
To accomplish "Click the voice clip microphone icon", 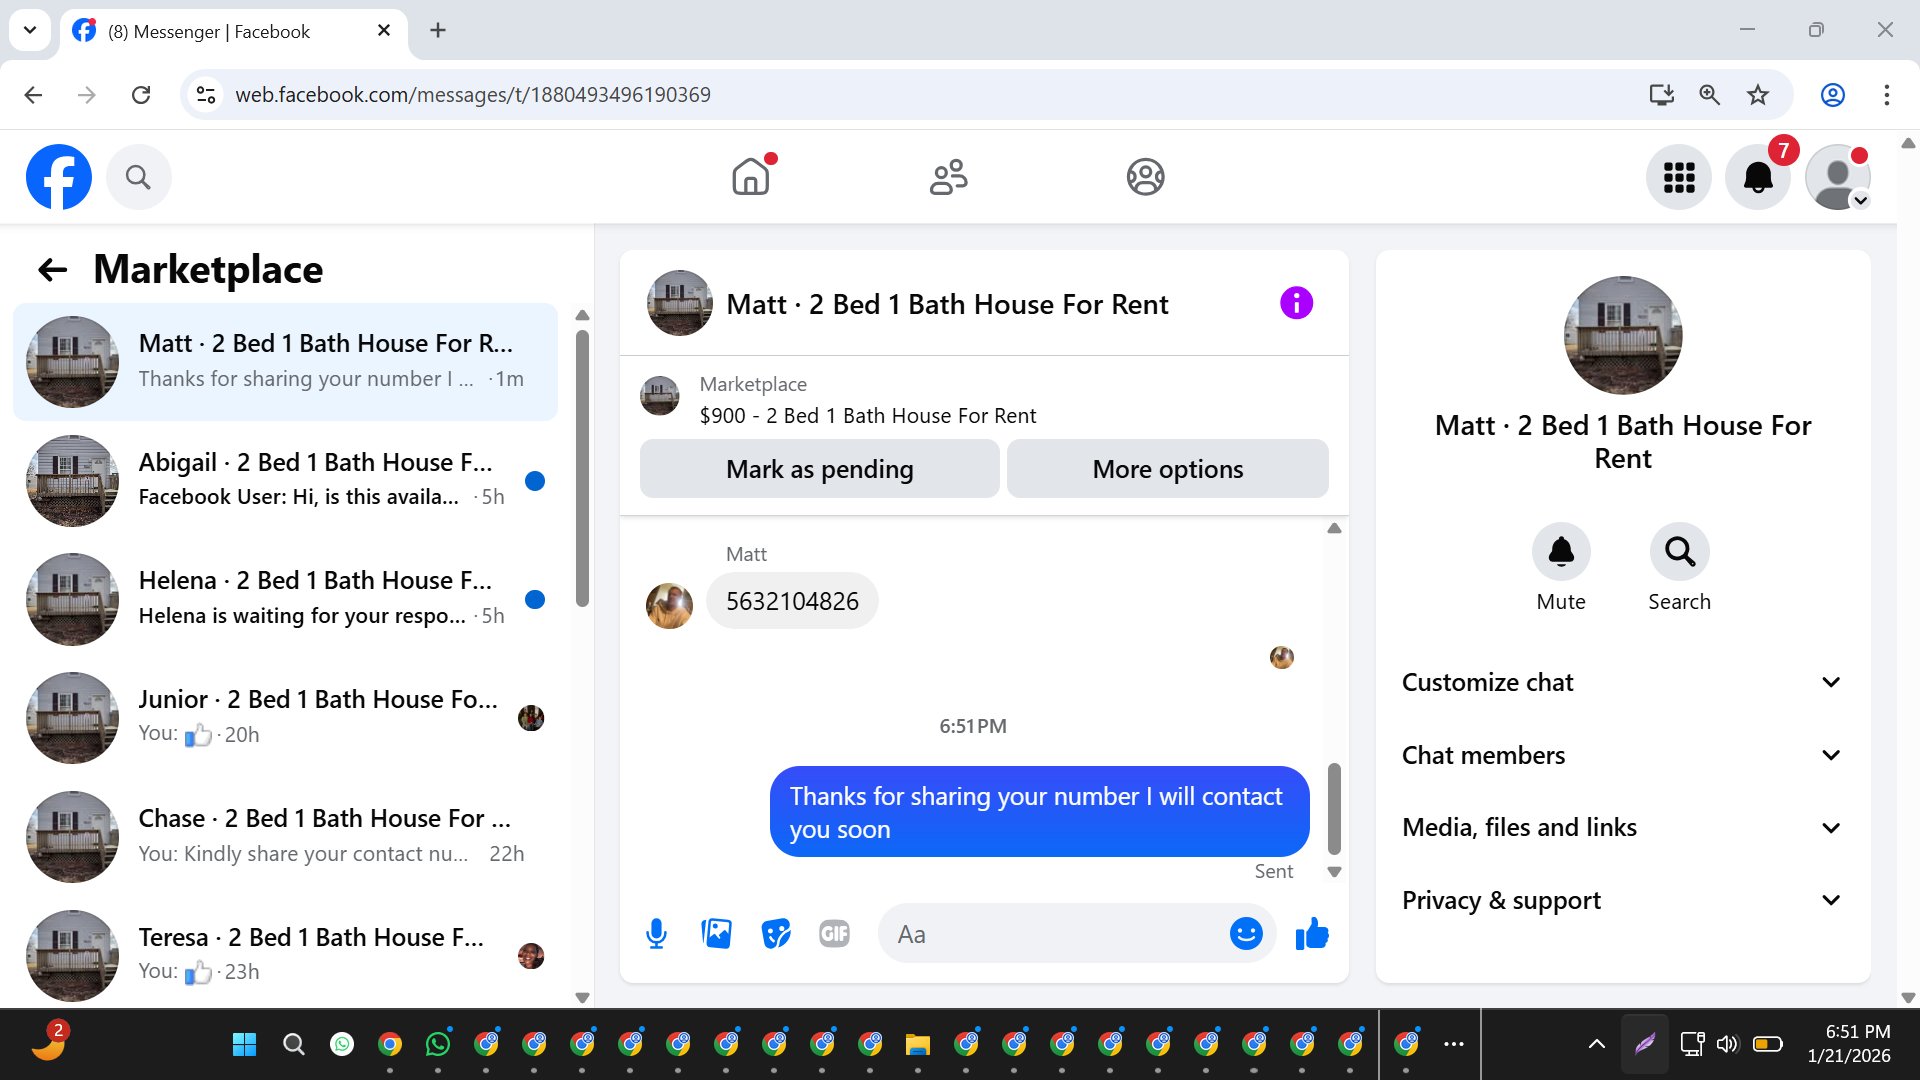I will [656, 934].
